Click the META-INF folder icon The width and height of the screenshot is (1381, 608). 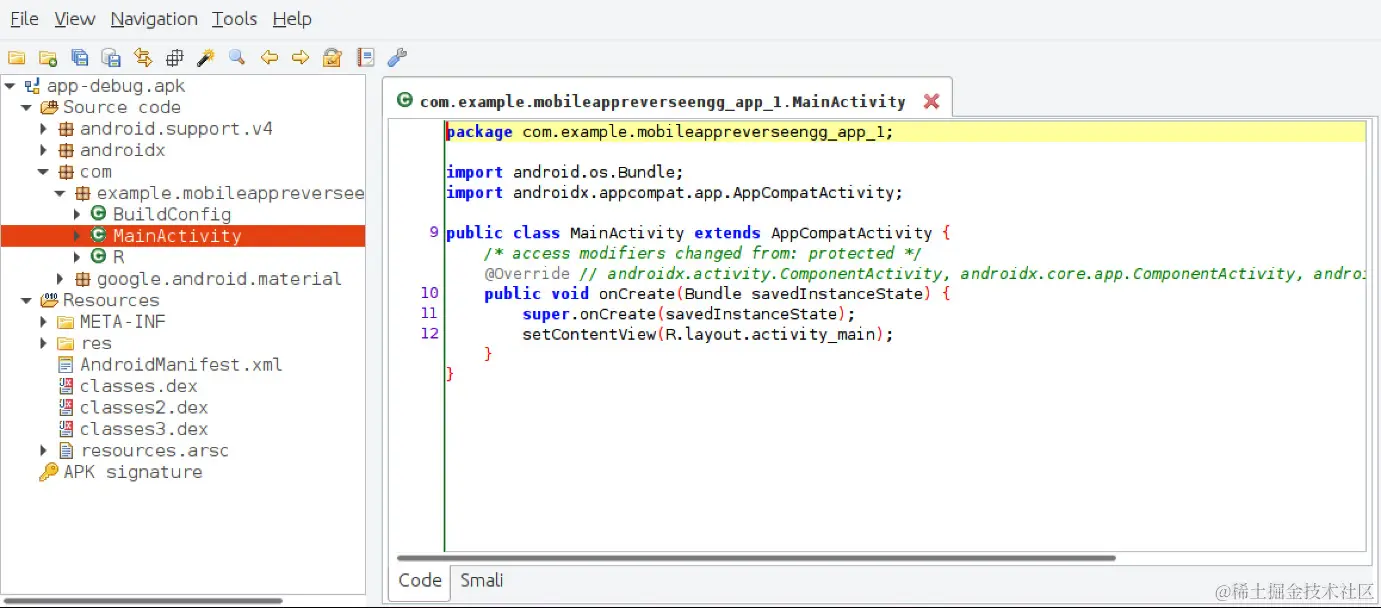(x=66, y=322)
